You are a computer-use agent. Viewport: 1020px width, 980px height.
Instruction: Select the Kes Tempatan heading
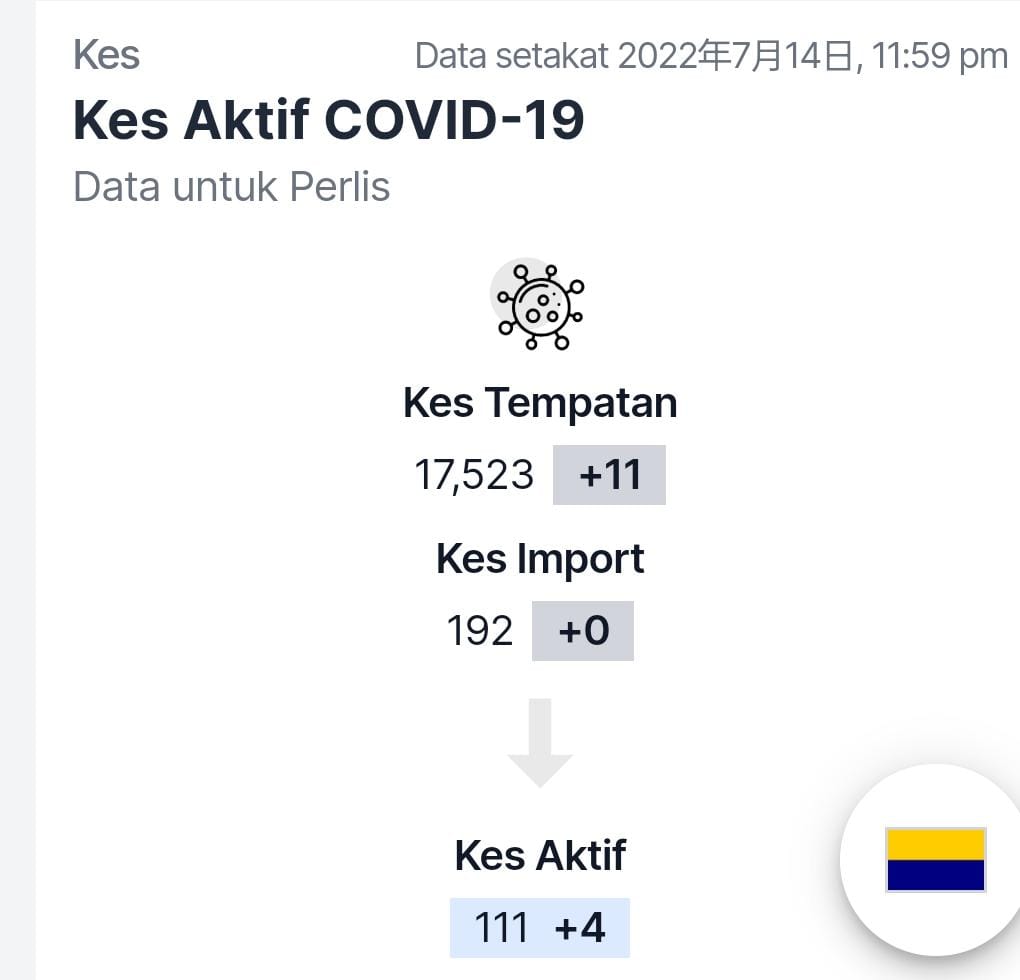click(540, 403)
